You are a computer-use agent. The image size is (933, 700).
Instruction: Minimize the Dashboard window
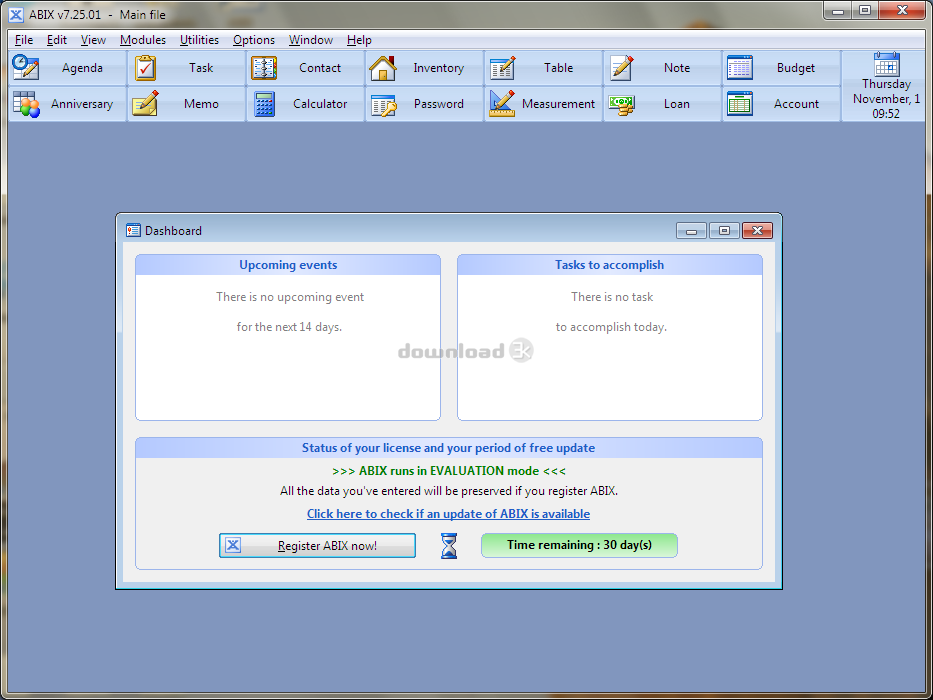pos(691,230)
